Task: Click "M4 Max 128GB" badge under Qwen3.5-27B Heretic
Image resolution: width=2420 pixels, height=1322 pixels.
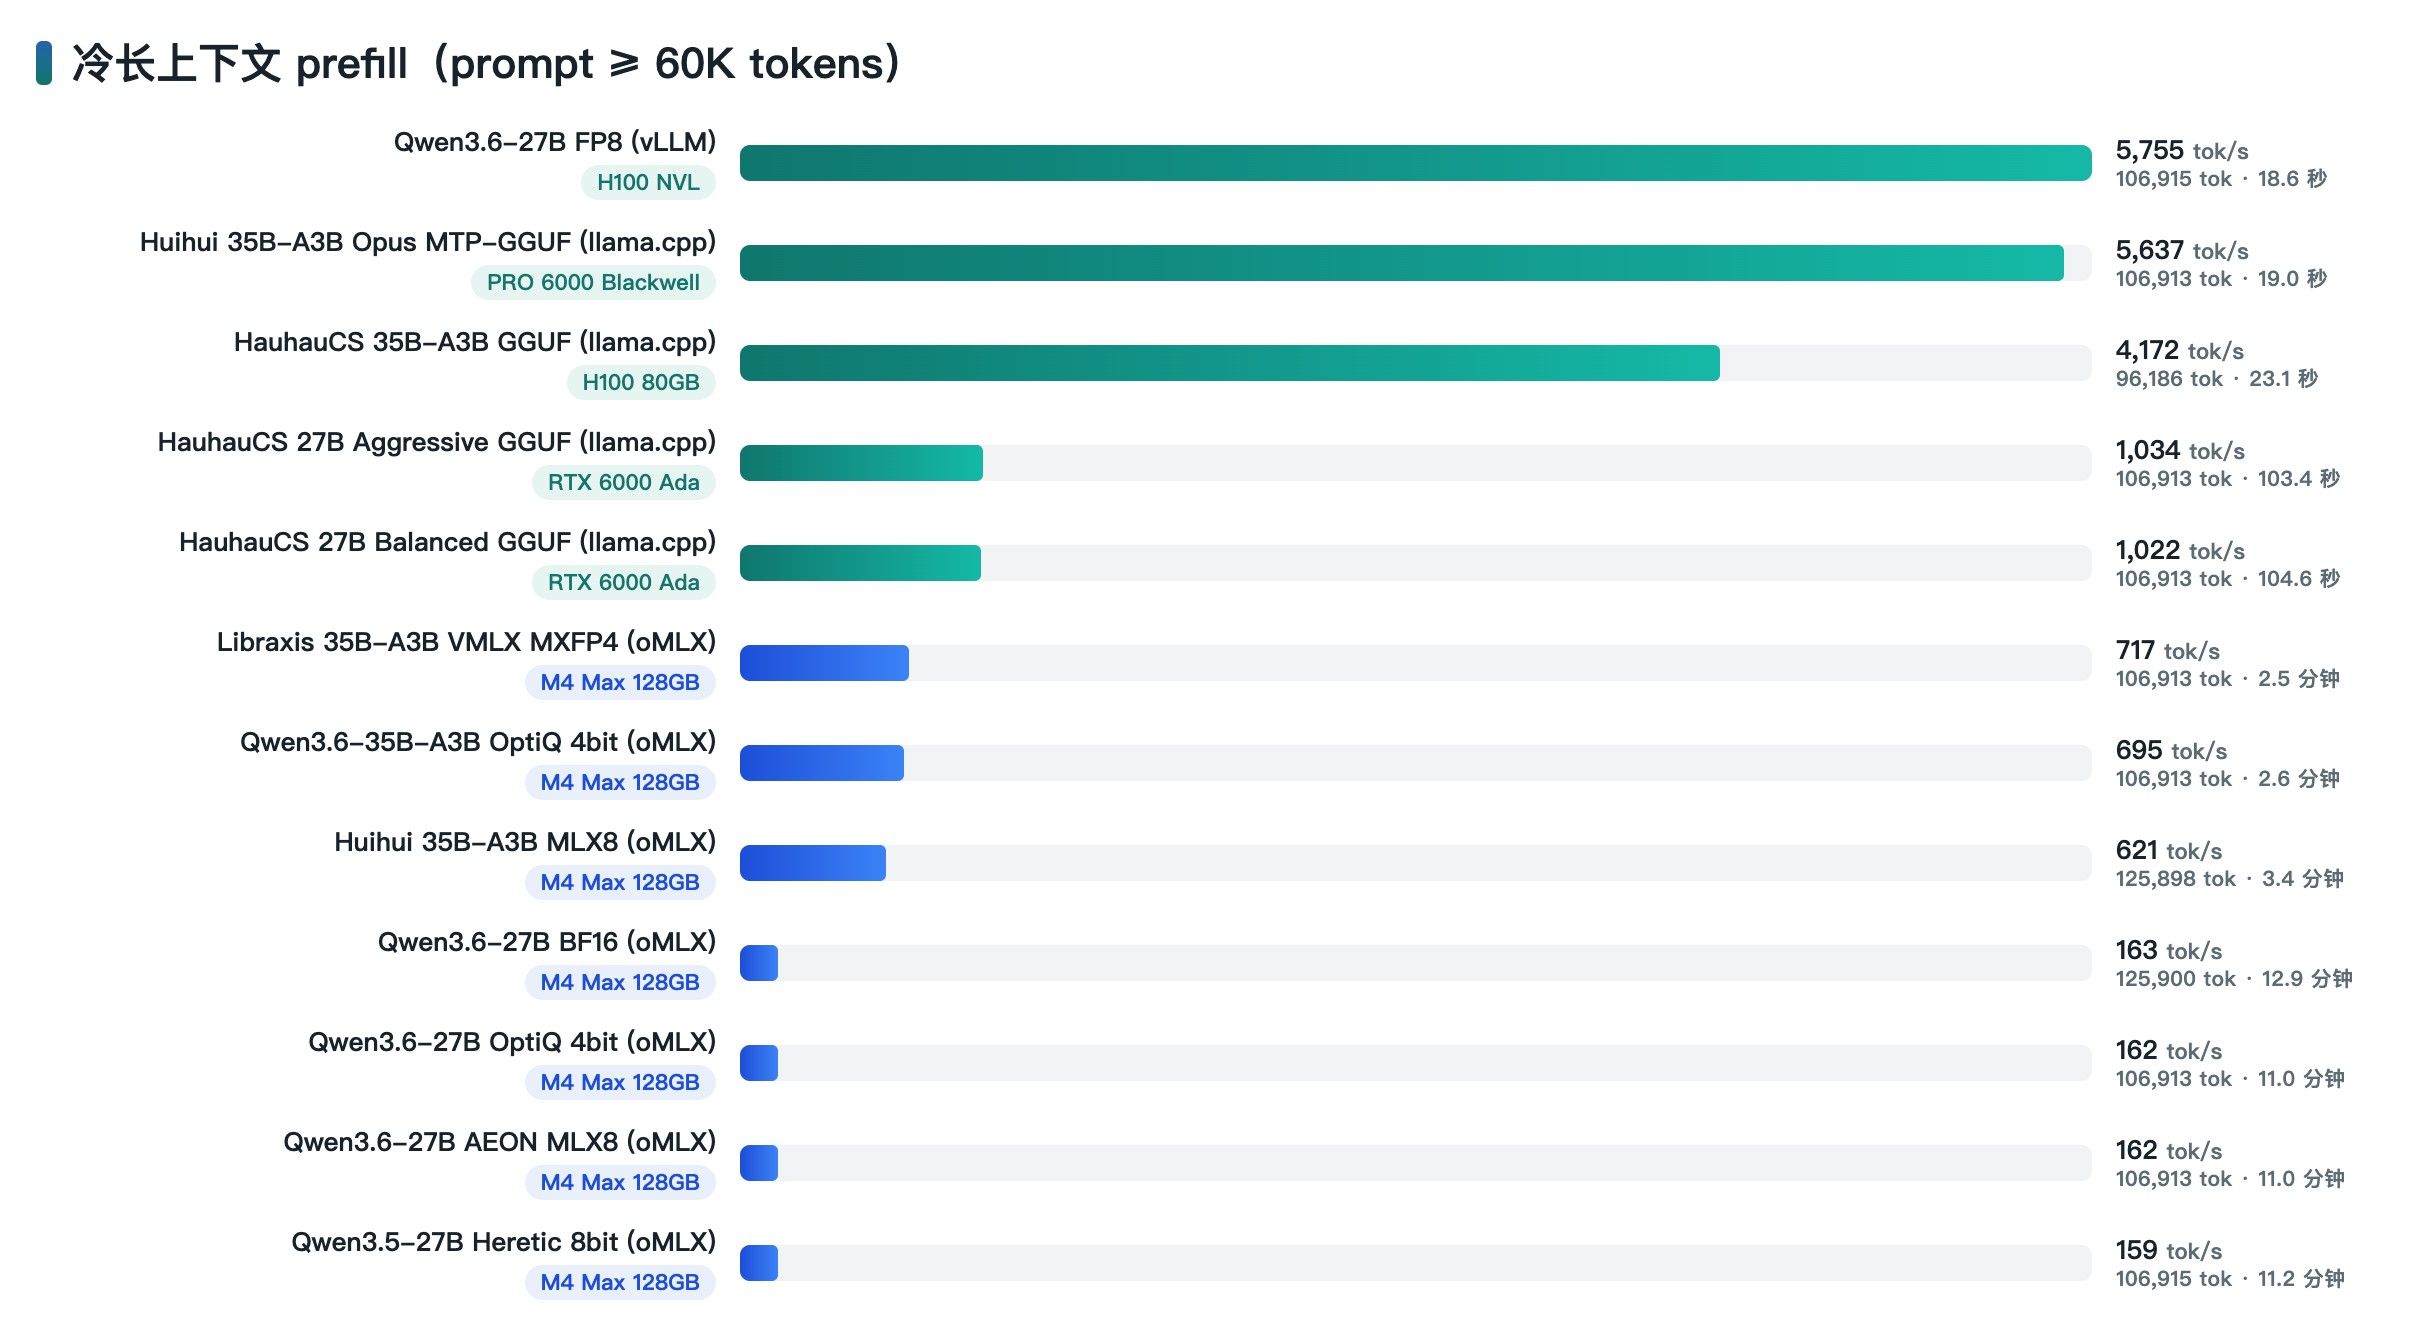Action: [620, 1282]
